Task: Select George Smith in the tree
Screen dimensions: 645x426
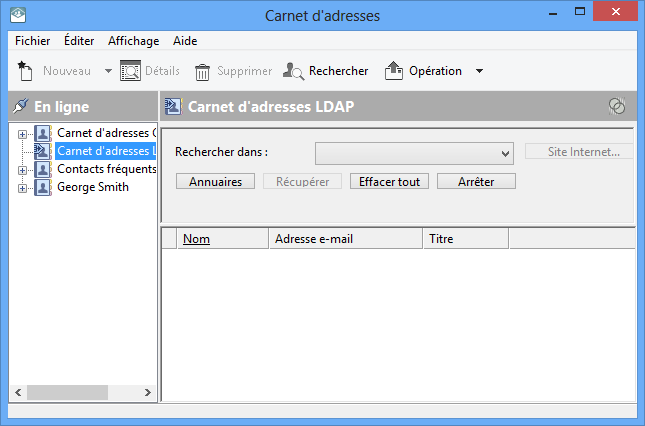Action: point(93,187)
